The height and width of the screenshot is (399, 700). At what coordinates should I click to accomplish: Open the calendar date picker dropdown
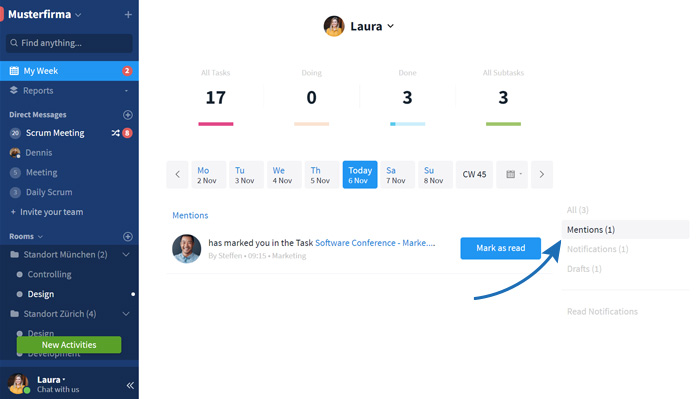(x=512, y=175)
